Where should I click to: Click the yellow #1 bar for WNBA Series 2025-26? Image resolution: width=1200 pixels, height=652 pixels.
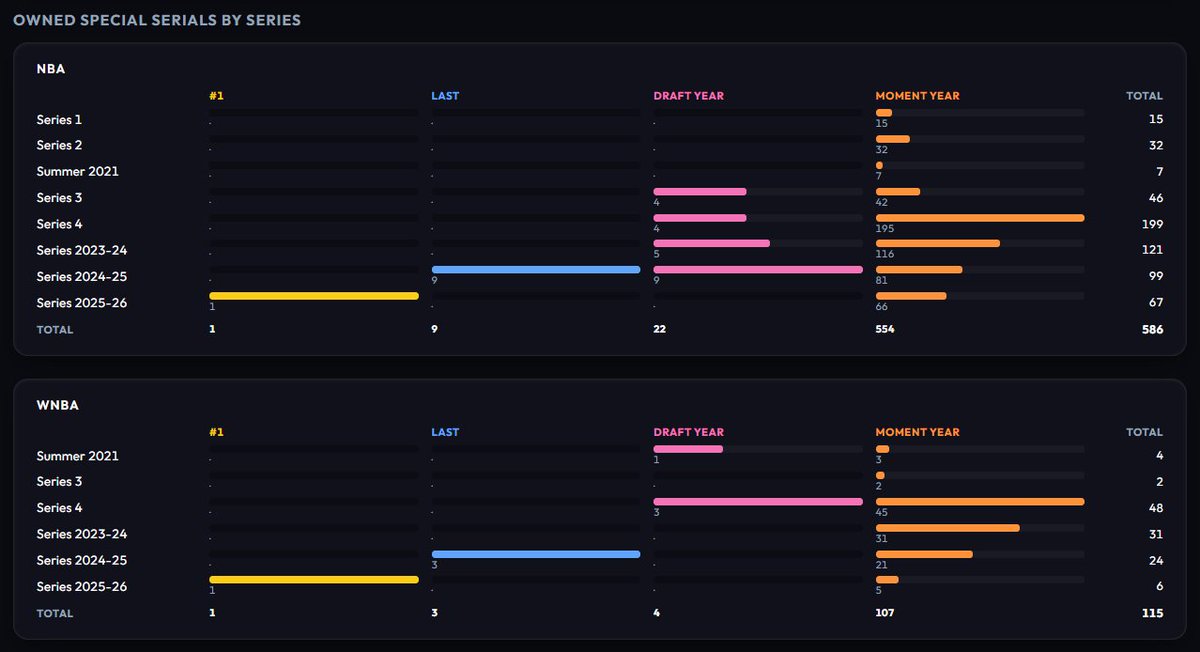tap(314, 580)
